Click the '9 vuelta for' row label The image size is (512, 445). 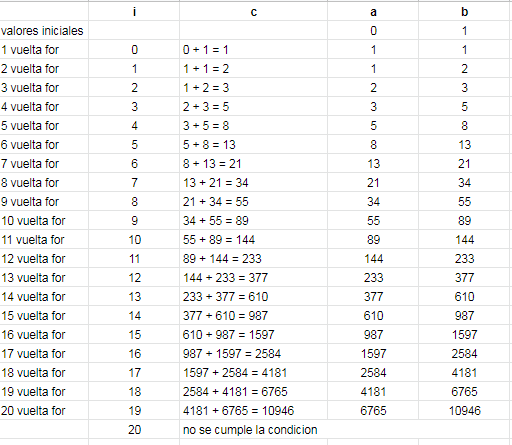(44, 201)
